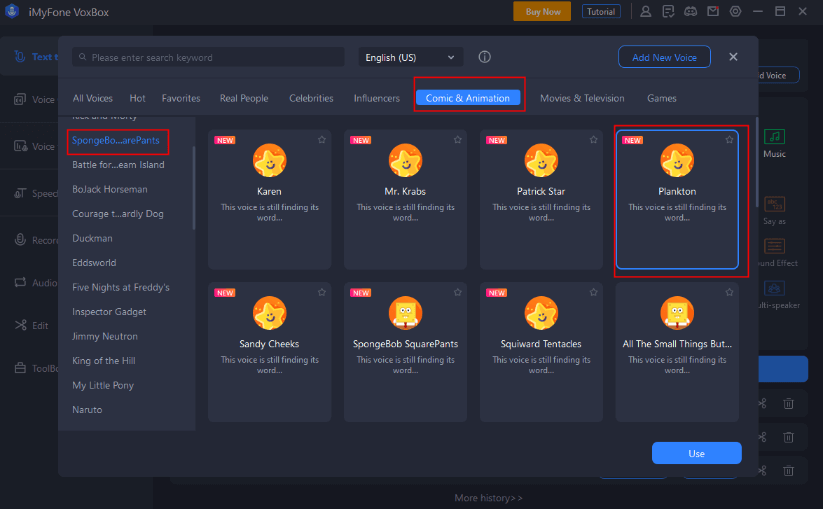Select Five Nights at Freddy's category
823x509 pixels.
pyautogui.click(x=121, y=288)
